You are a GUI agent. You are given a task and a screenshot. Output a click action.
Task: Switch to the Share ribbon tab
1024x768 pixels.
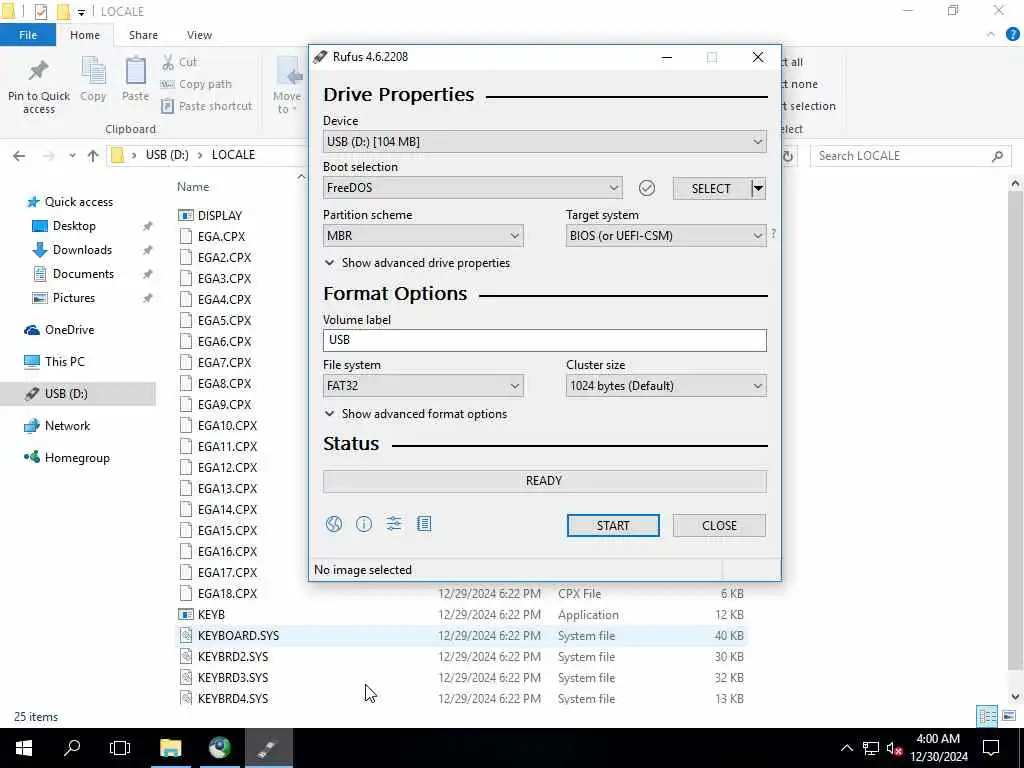143,35
